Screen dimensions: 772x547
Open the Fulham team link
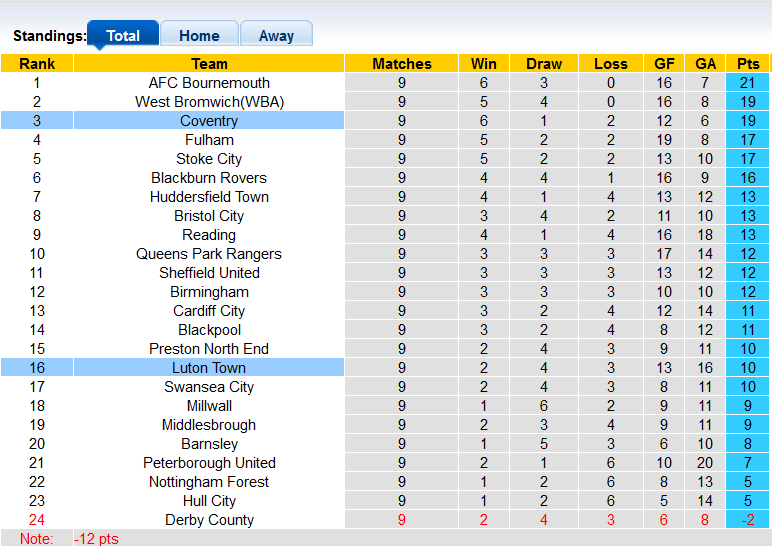[x=209, y=140]
